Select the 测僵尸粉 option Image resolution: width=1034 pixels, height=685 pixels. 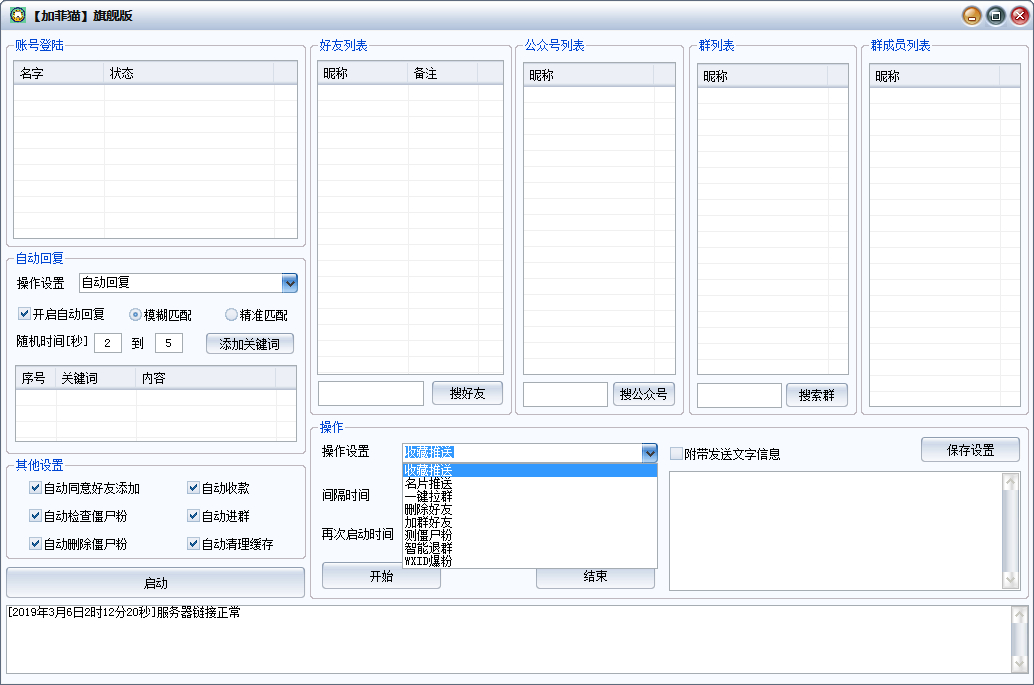coord(428,536)
